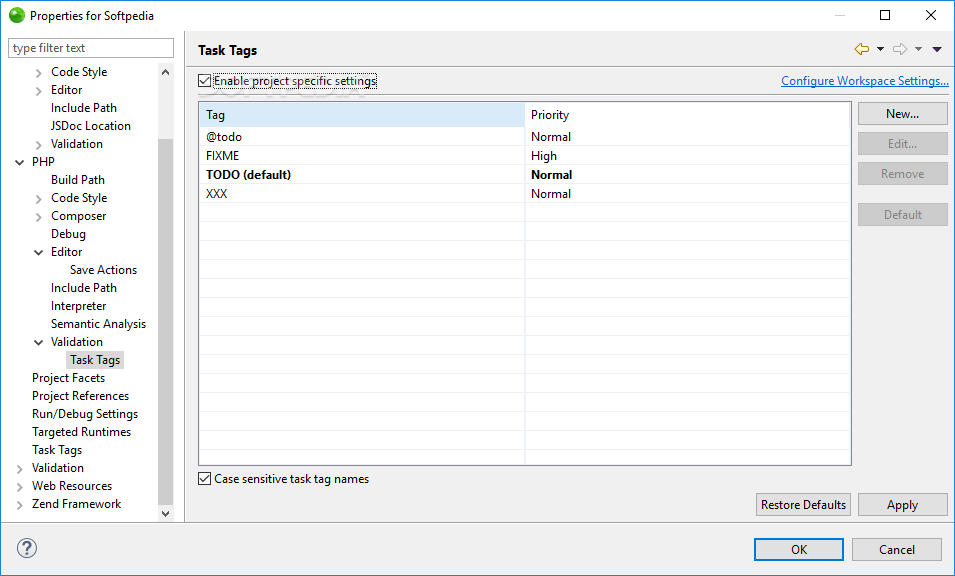This screenshot has width=955, height=576.
Task: Expand the Composer tree node
Action: (39, 216)
